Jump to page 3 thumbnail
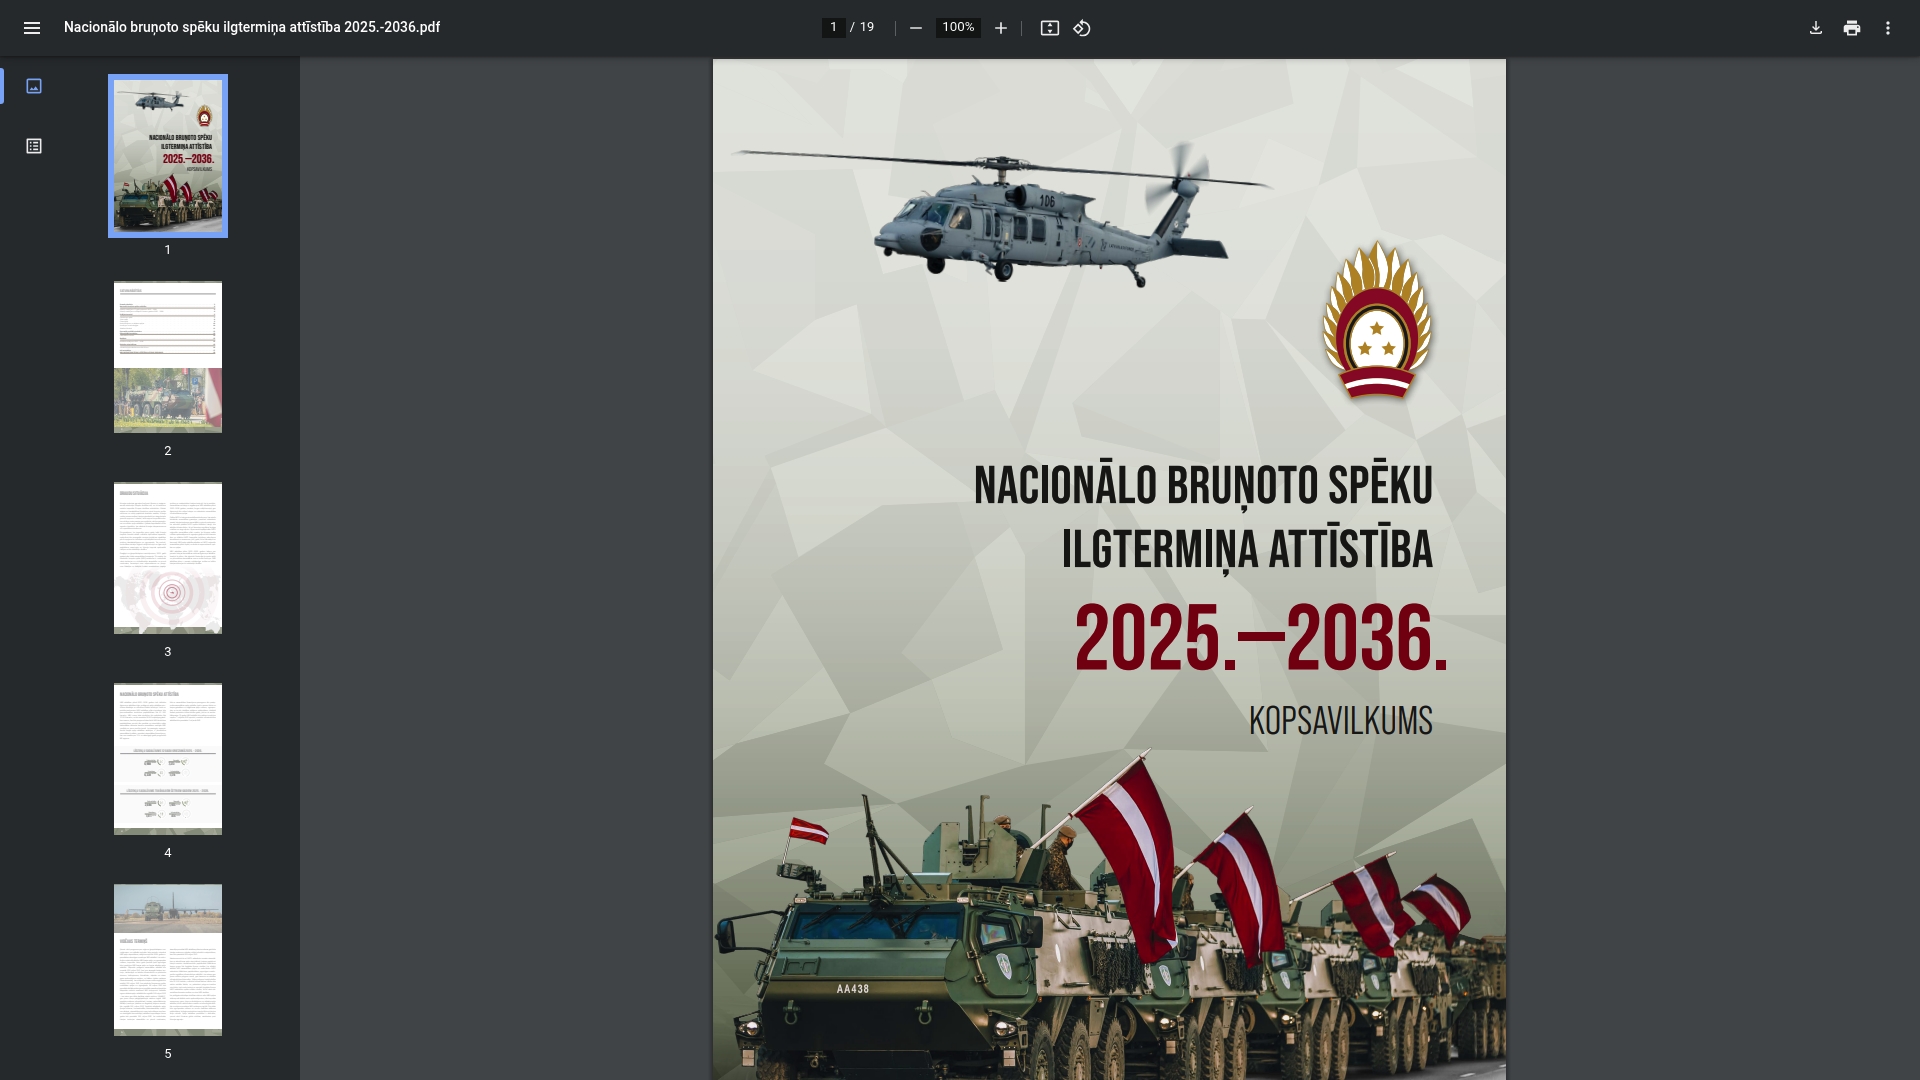This screenshot has height=1080, width=1920. tap(168, 558)
